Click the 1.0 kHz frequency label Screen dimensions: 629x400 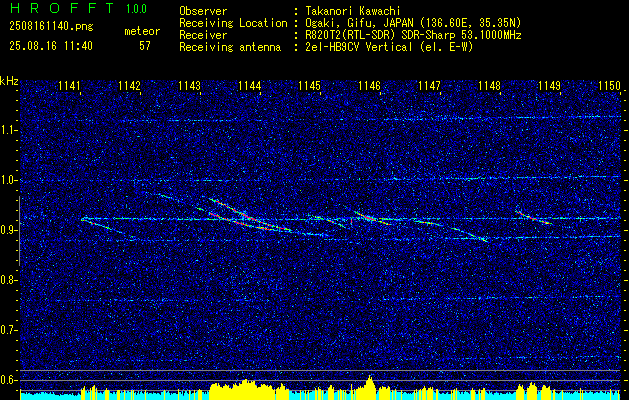pyautogui.click(x=6, y=180)
